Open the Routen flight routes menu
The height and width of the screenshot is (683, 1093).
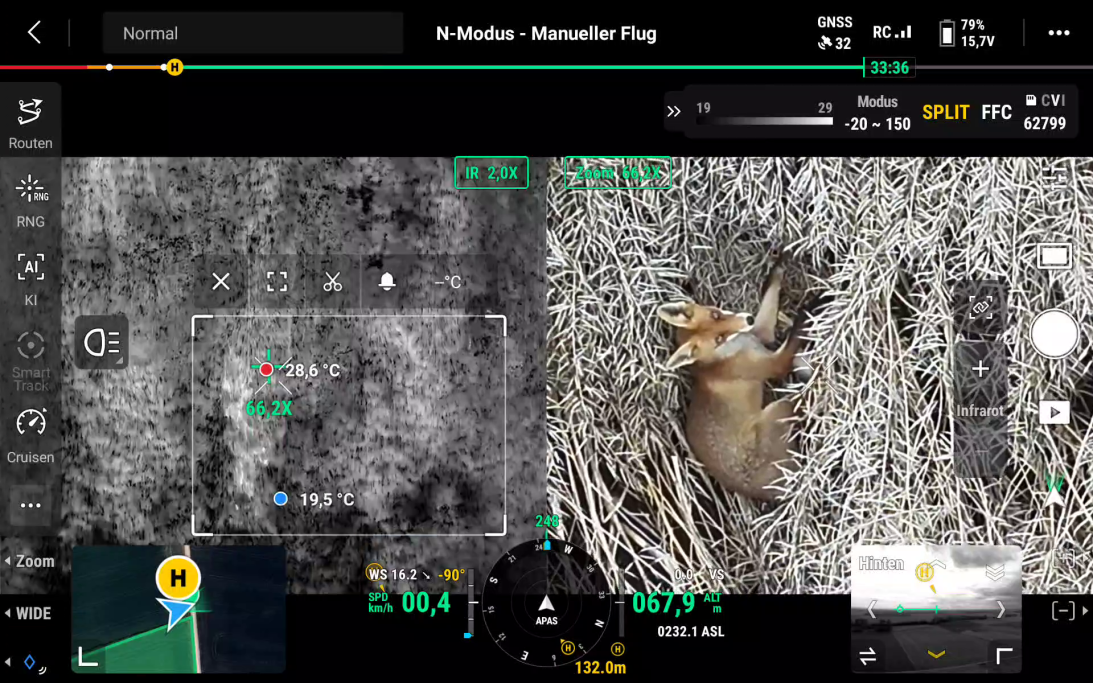pyautogui.click(x=30, y=122)
